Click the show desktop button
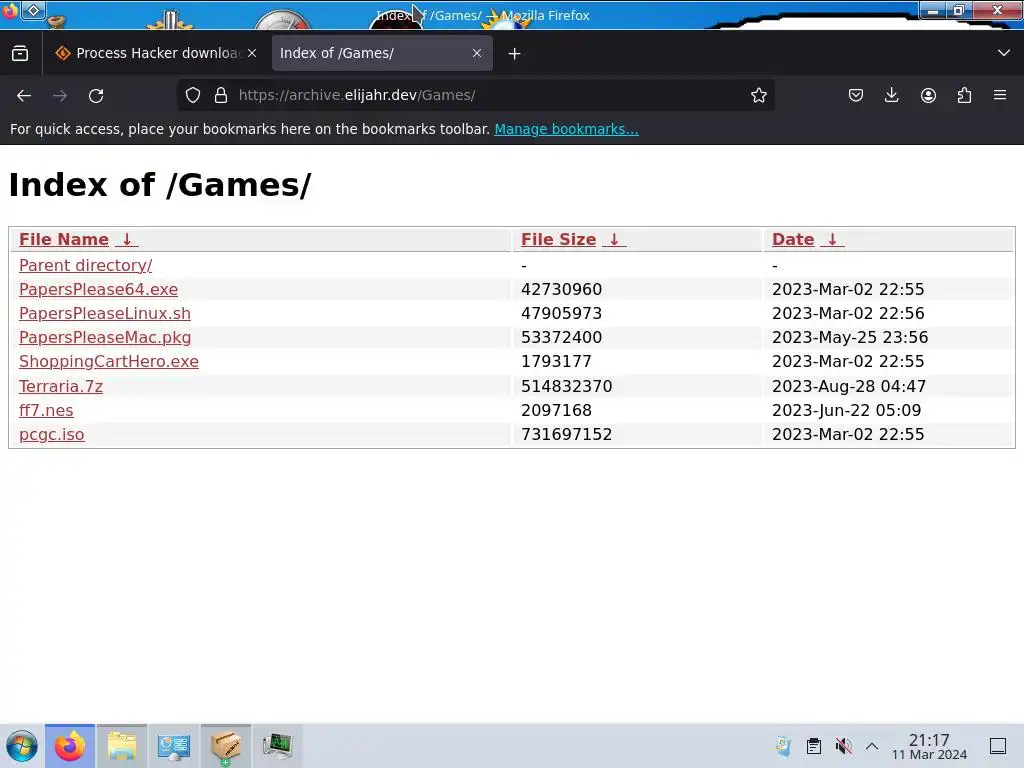The image size is (1024, 768). 998,746
